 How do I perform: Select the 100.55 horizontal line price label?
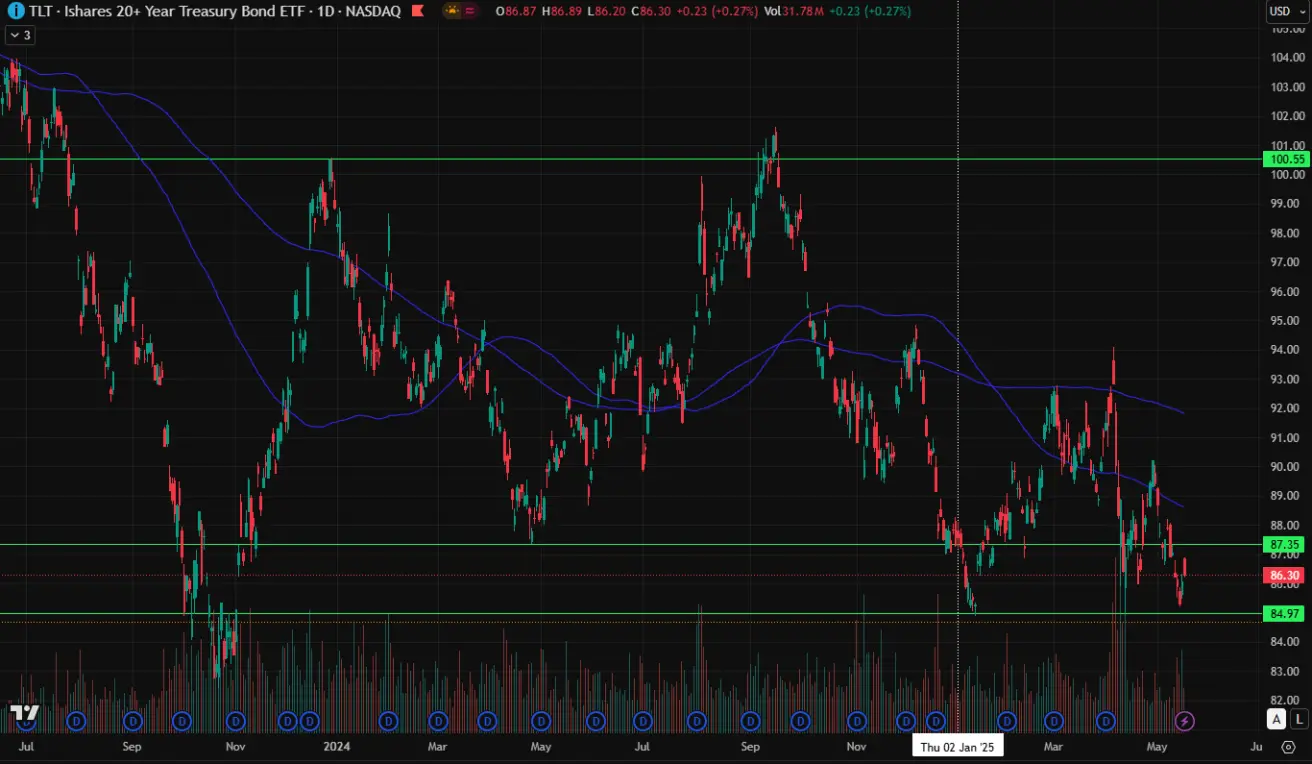(x=1287, y=159)
